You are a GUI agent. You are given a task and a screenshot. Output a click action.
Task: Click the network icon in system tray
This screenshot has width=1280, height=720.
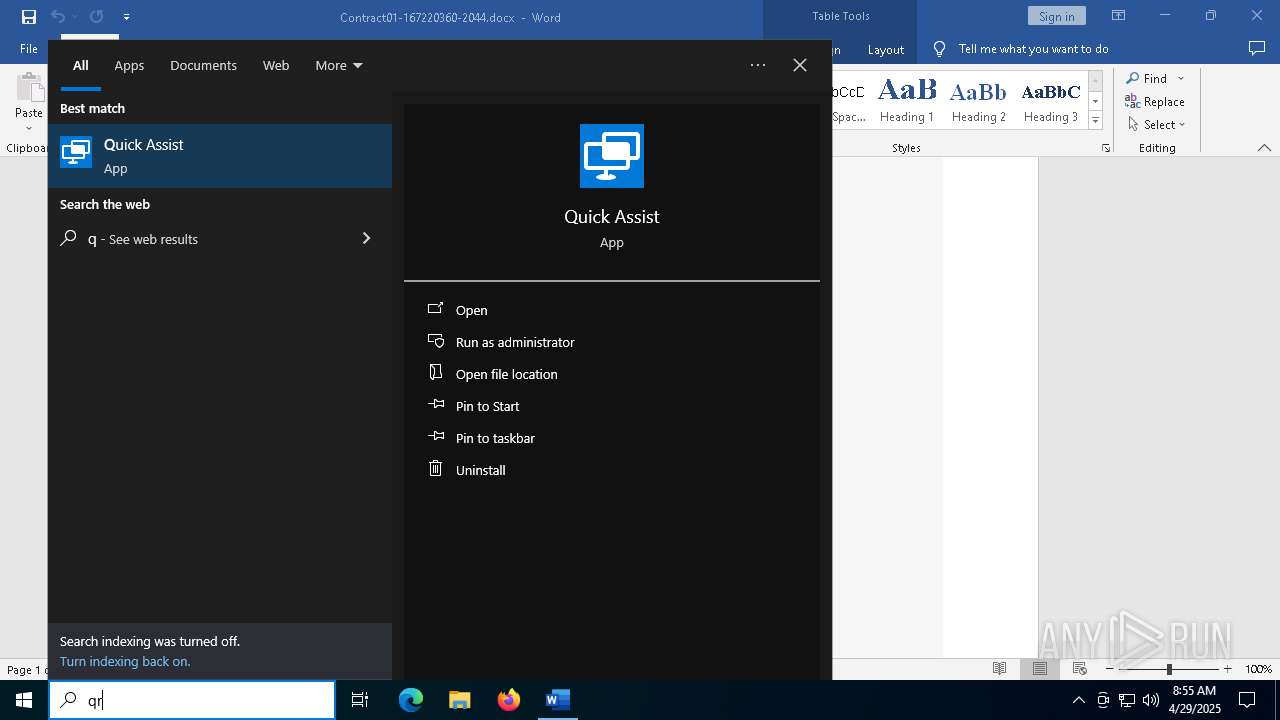(1127, 700)
